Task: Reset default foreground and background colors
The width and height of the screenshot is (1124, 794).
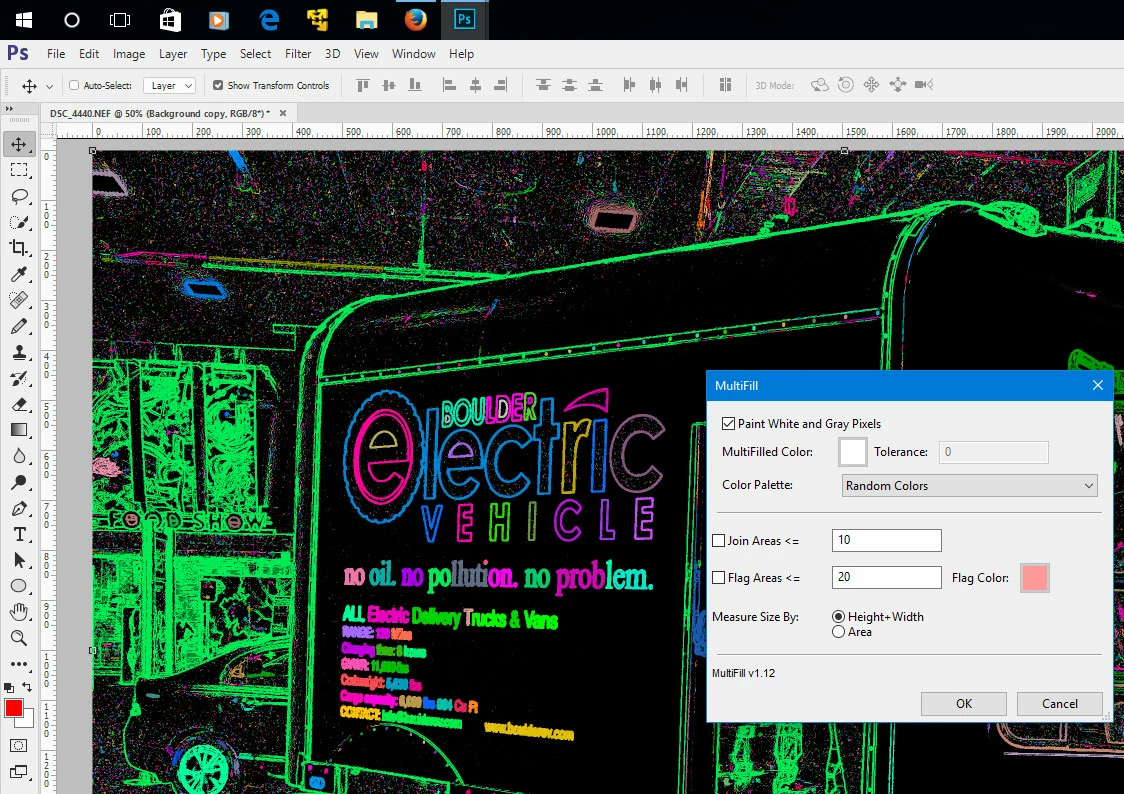Action: pos(9,687)
